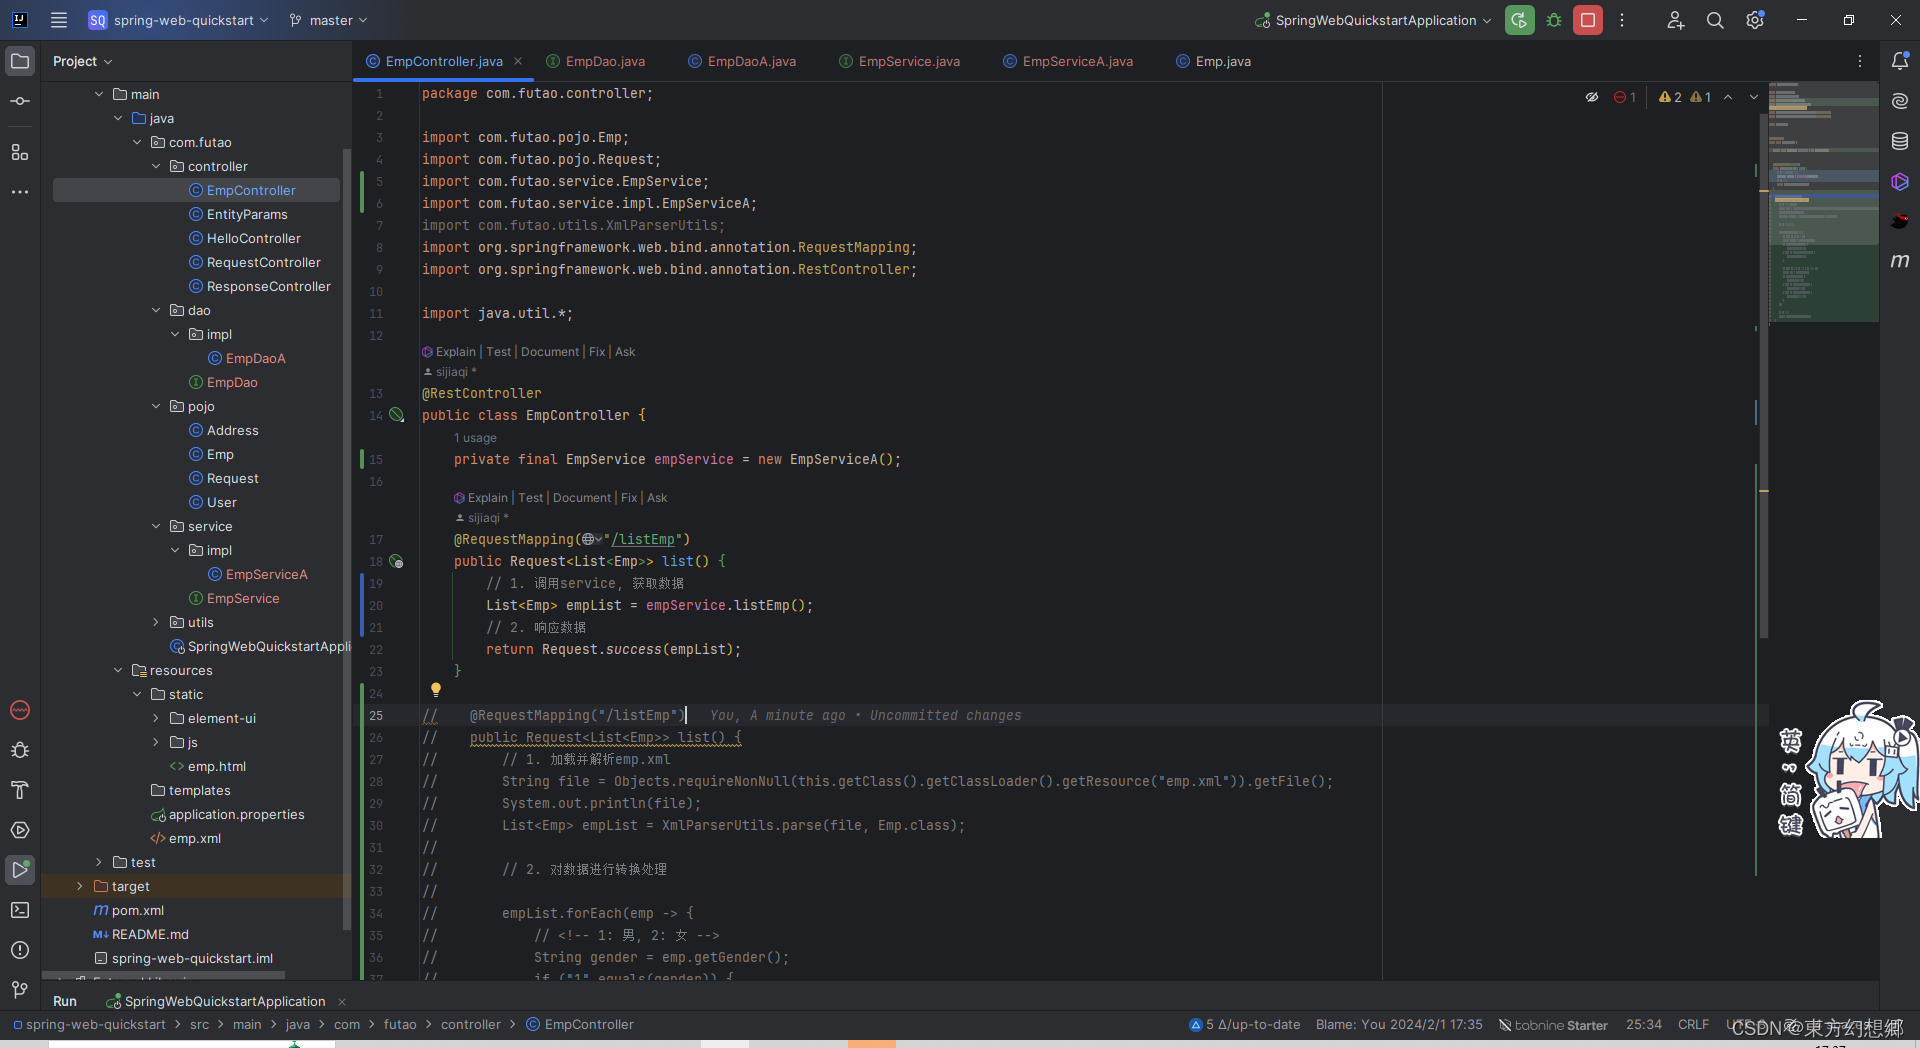Open emp.xml in project tree
Image resolution: width=1920 pixels, height=1048 pixels.
pos(195,838)
